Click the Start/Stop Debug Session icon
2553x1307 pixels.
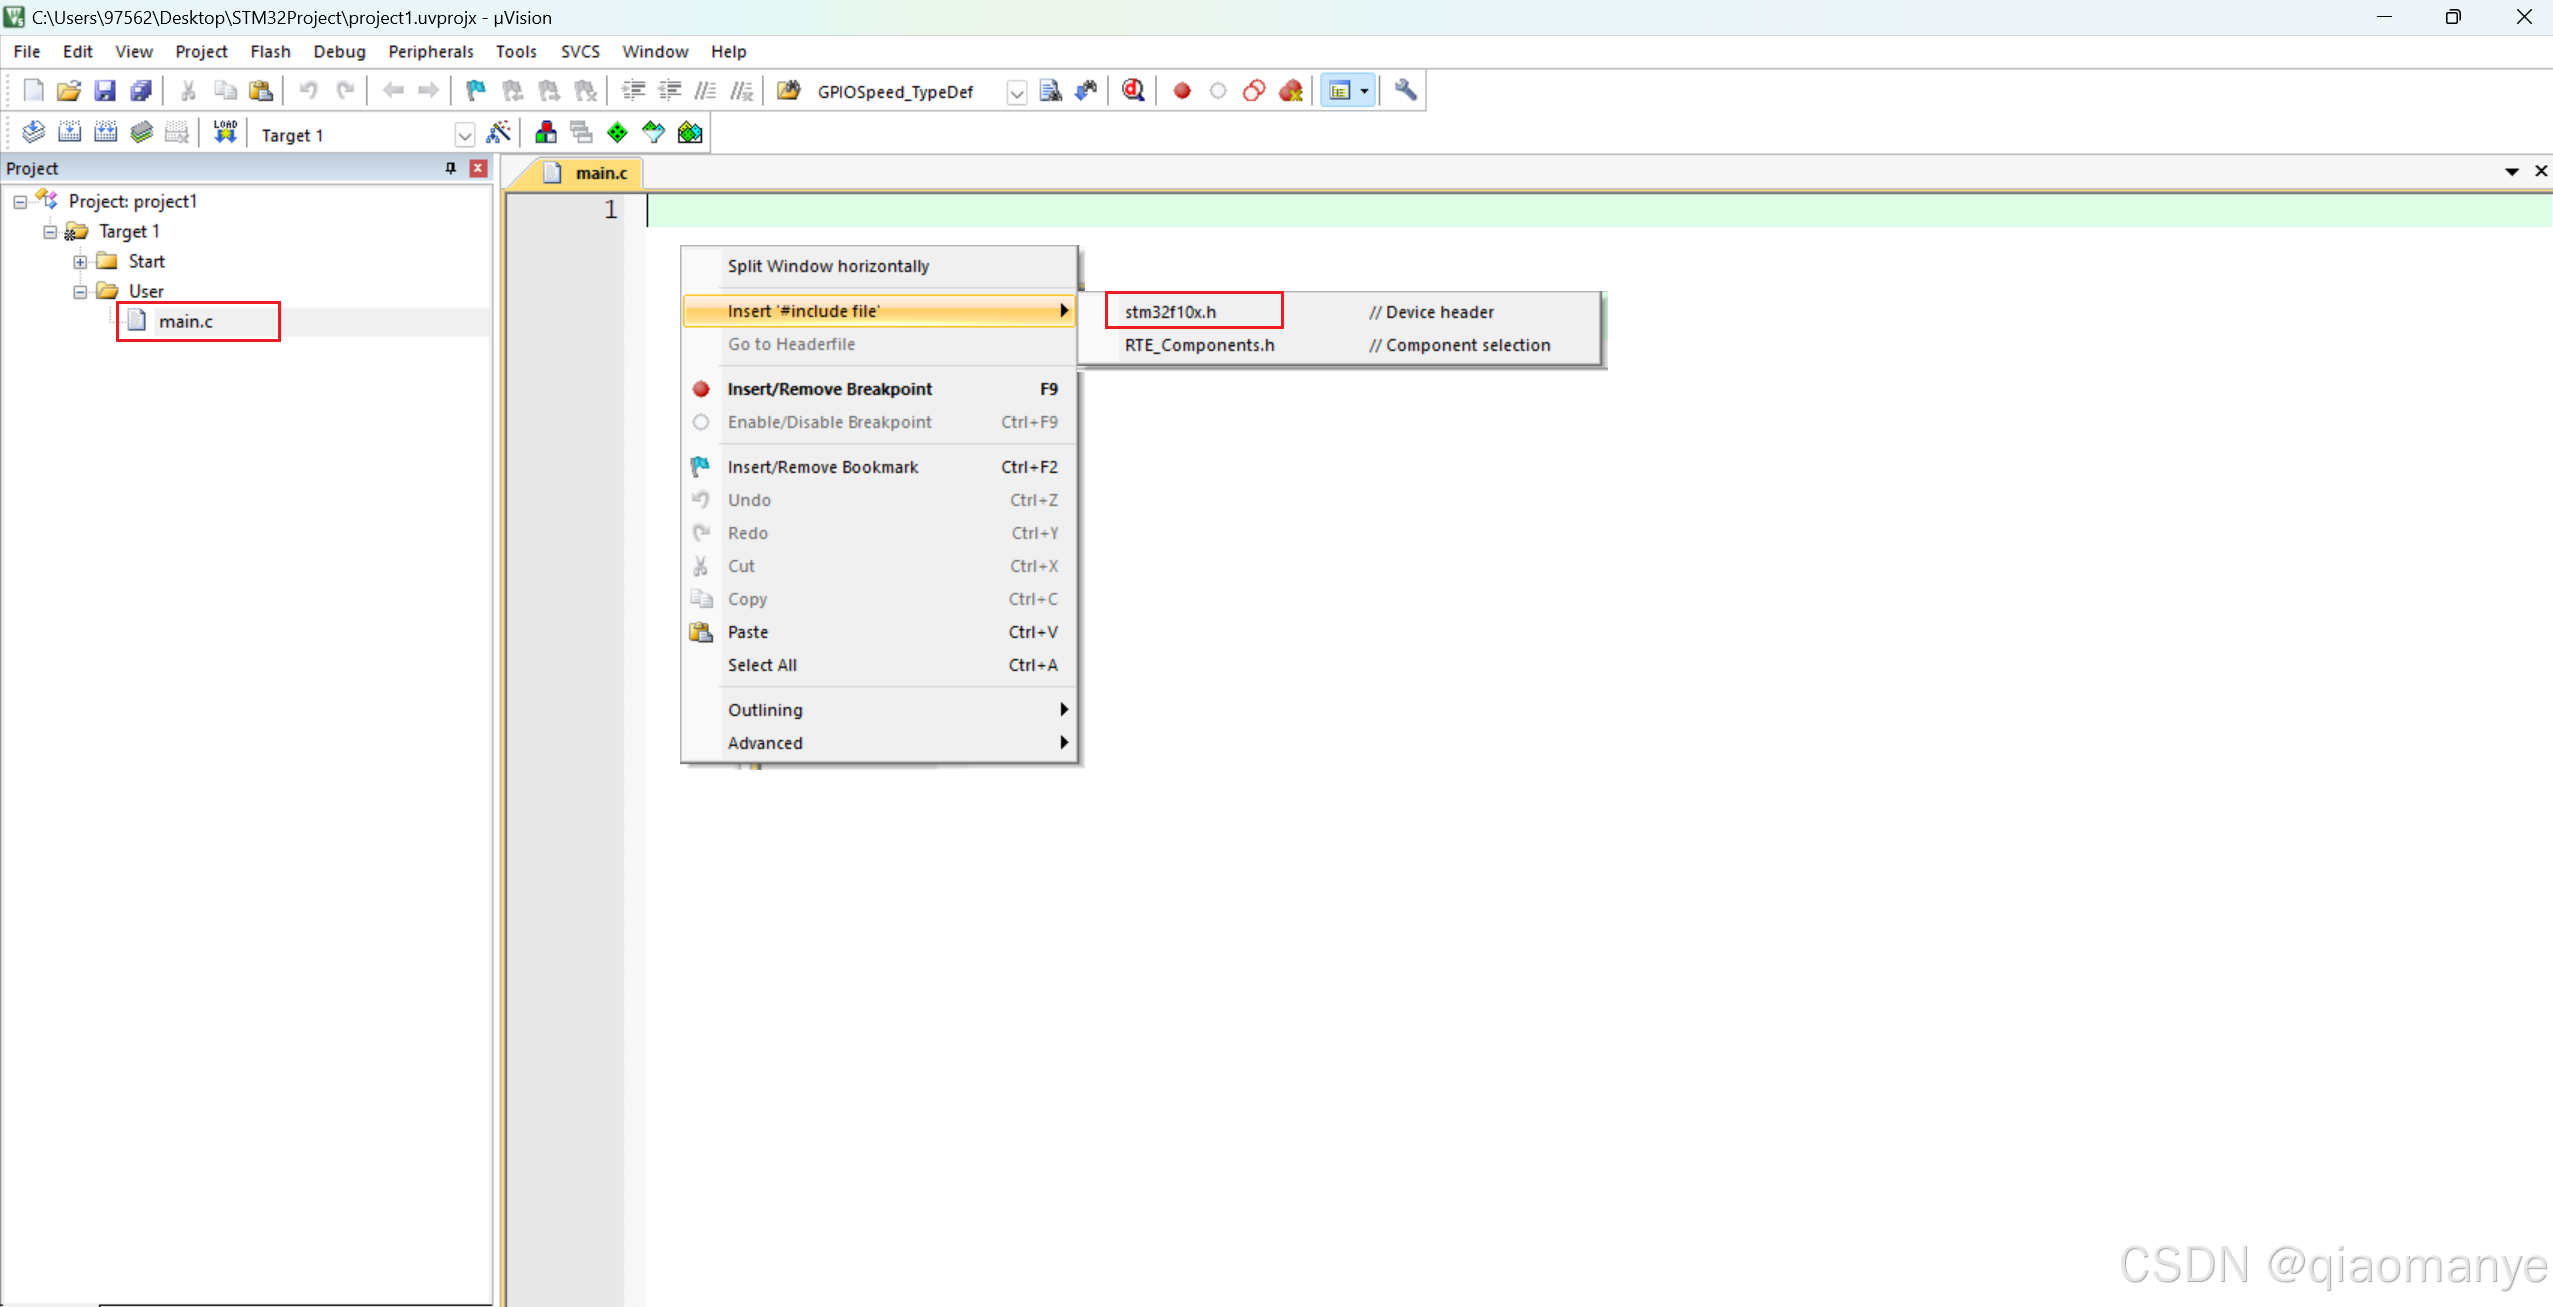tap(1132, 91)
